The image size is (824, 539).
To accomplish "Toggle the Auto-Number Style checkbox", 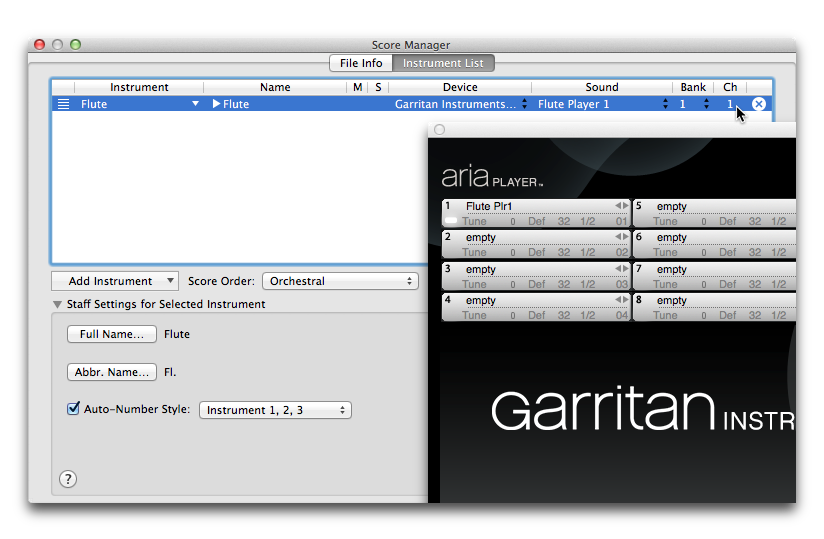I will click(74, 408).
